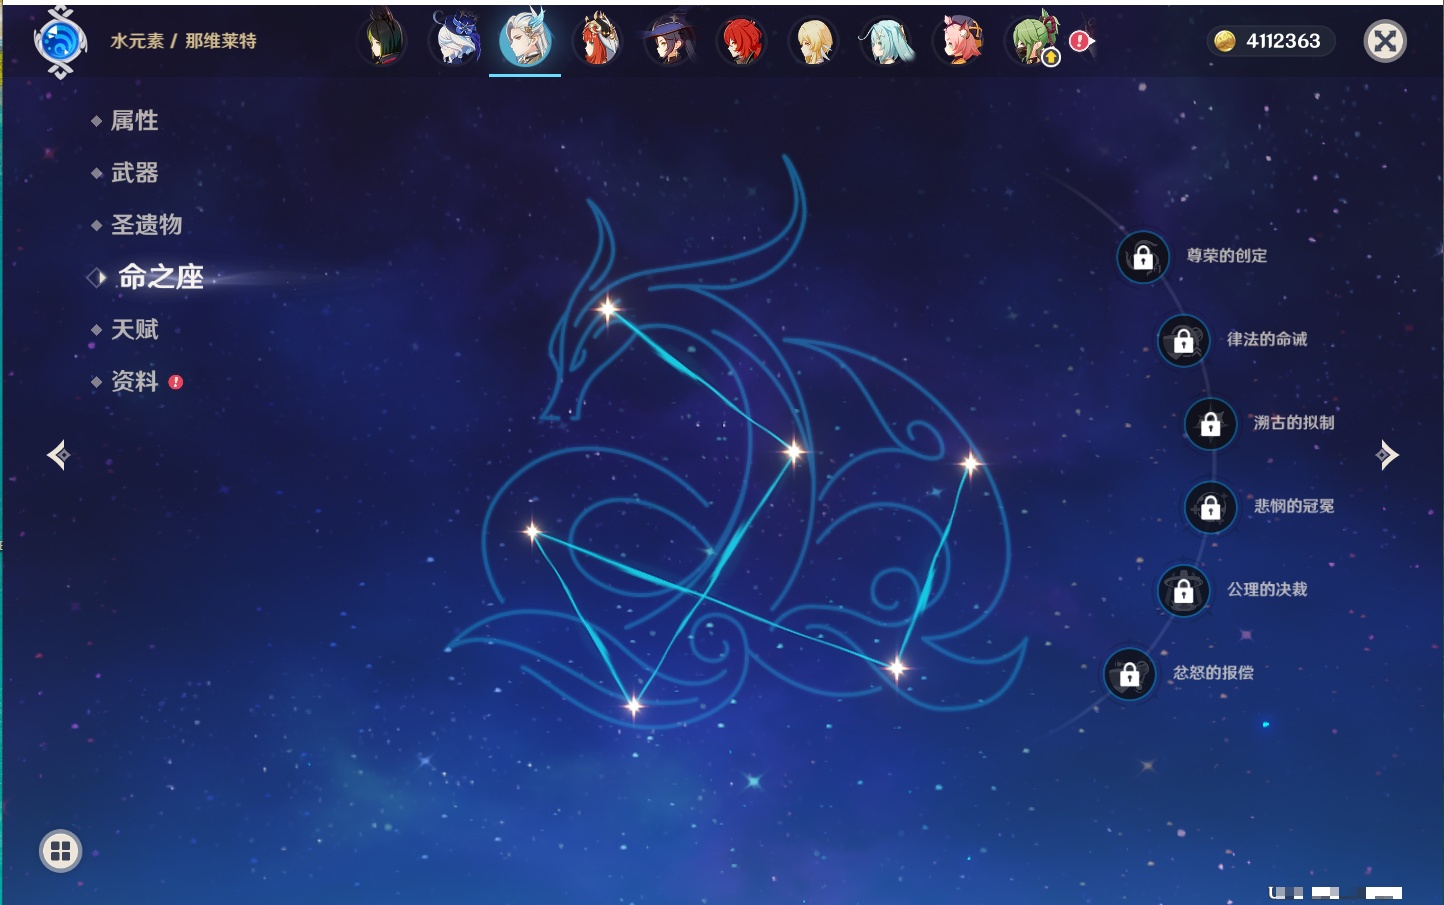Select the blonde Traveler avatar
The image size is (1444, 905).
pyautogui.click(x=814, y=41)
